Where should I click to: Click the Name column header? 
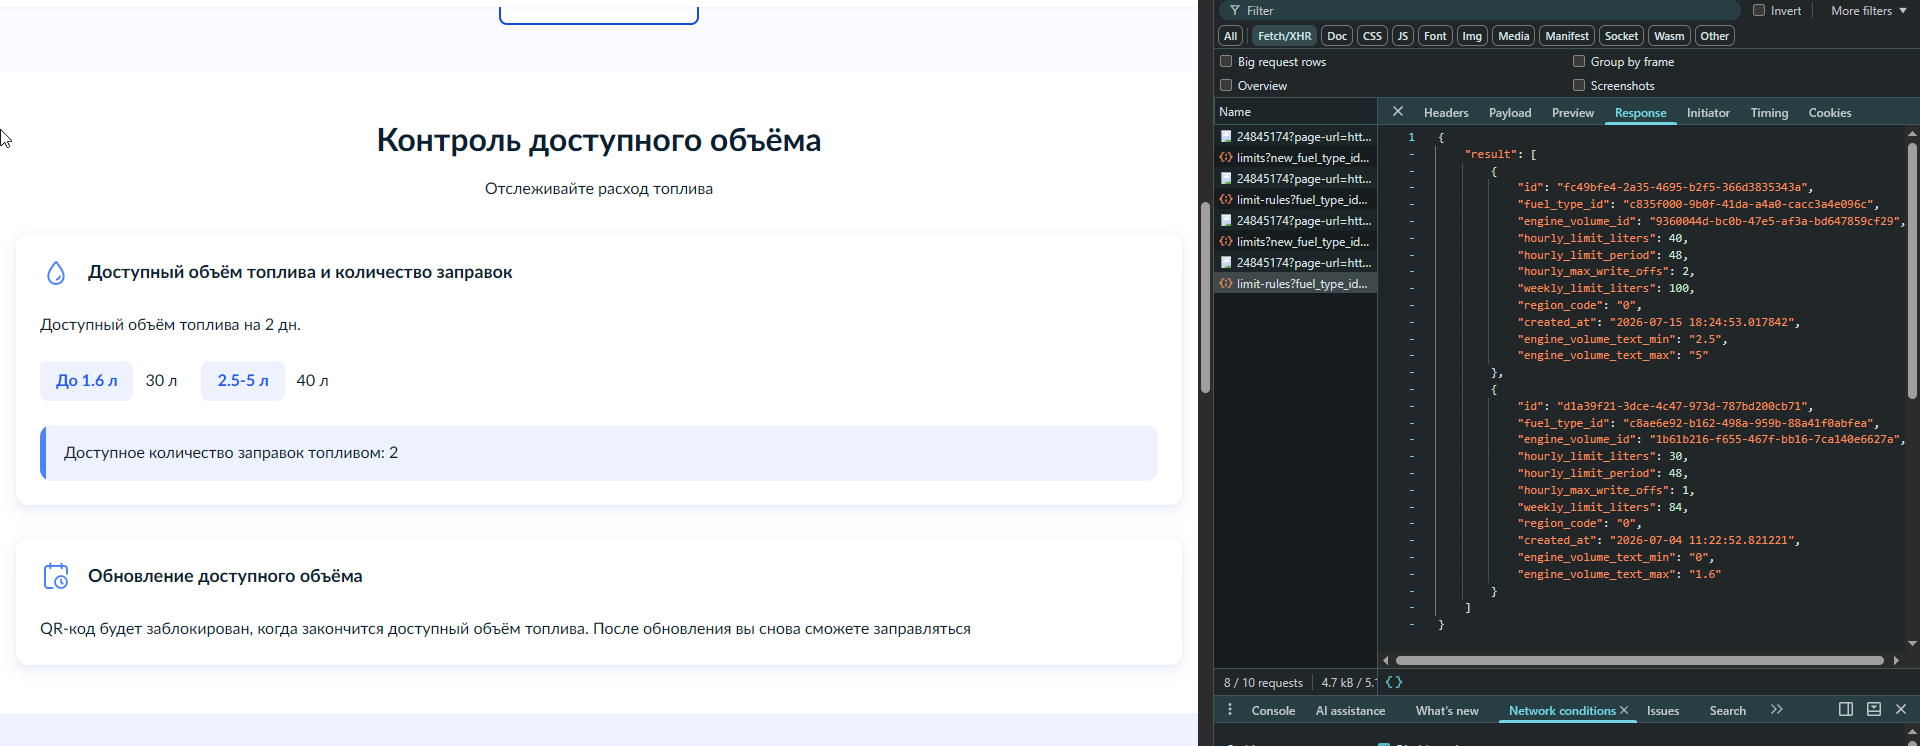(x=1295, y=112)
